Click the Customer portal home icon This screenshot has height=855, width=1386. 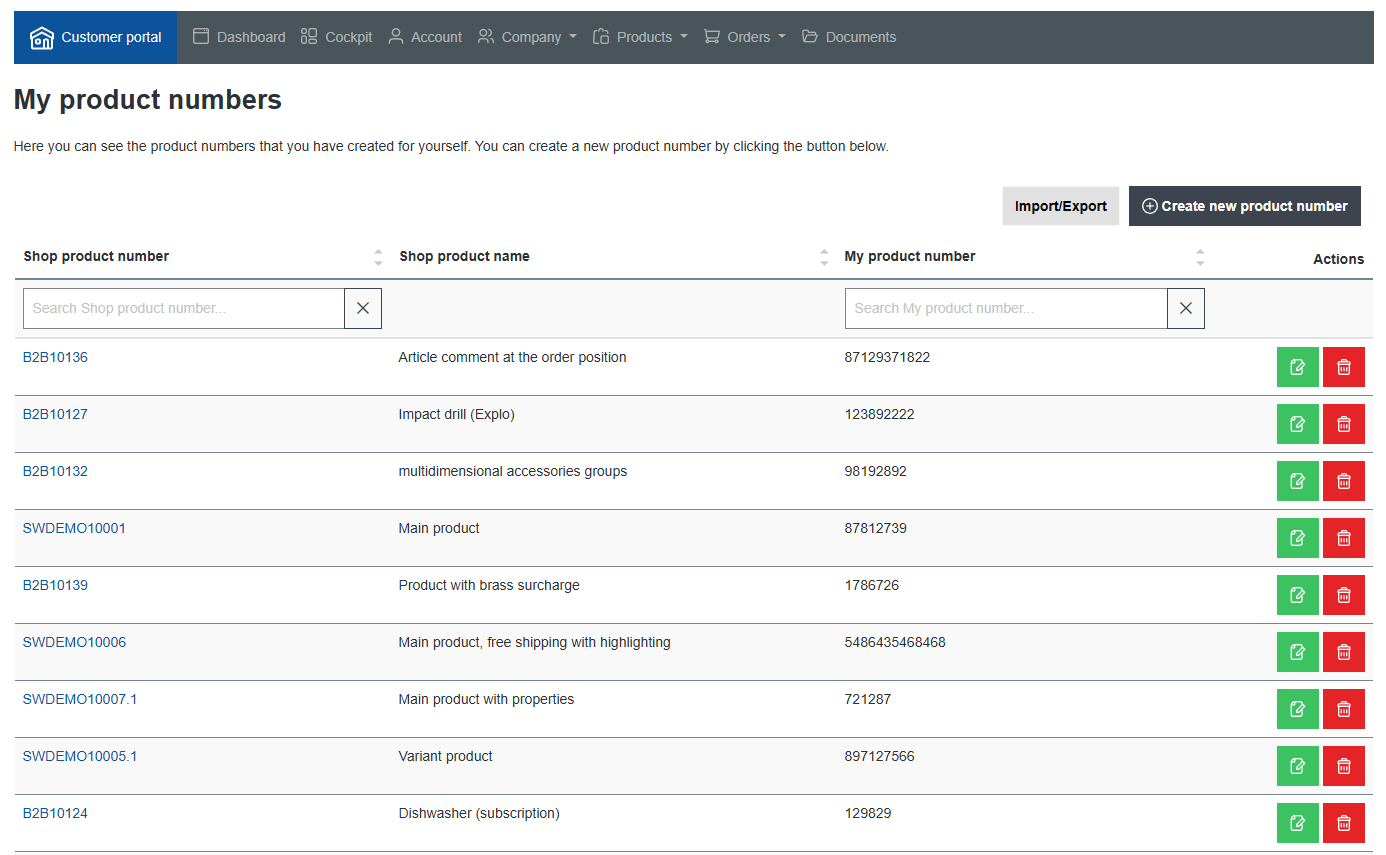click(41, 38)
